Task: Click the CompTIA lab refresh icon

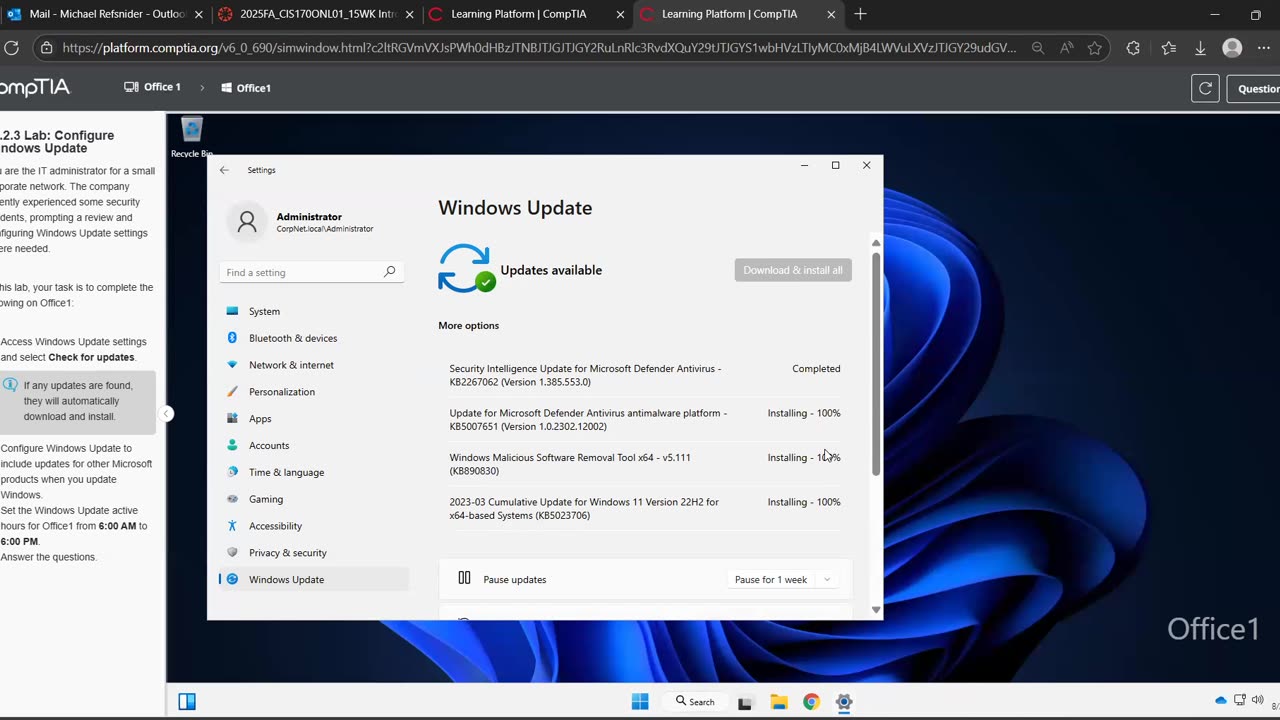Action: point(1205,88)
